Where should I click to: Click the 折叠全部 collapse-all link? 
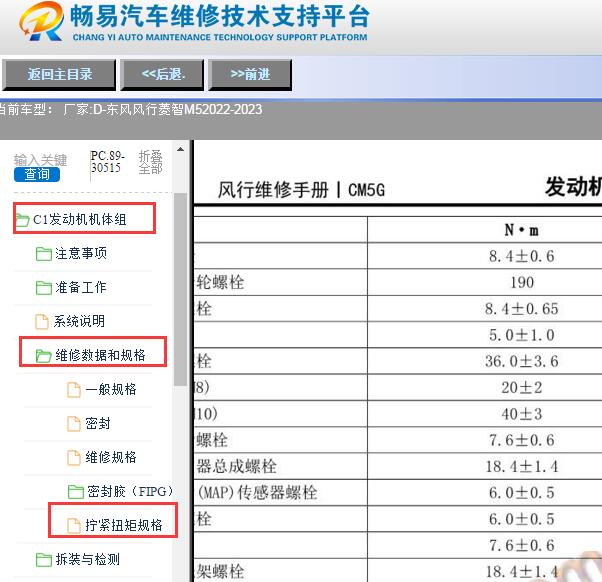point(150,162)
